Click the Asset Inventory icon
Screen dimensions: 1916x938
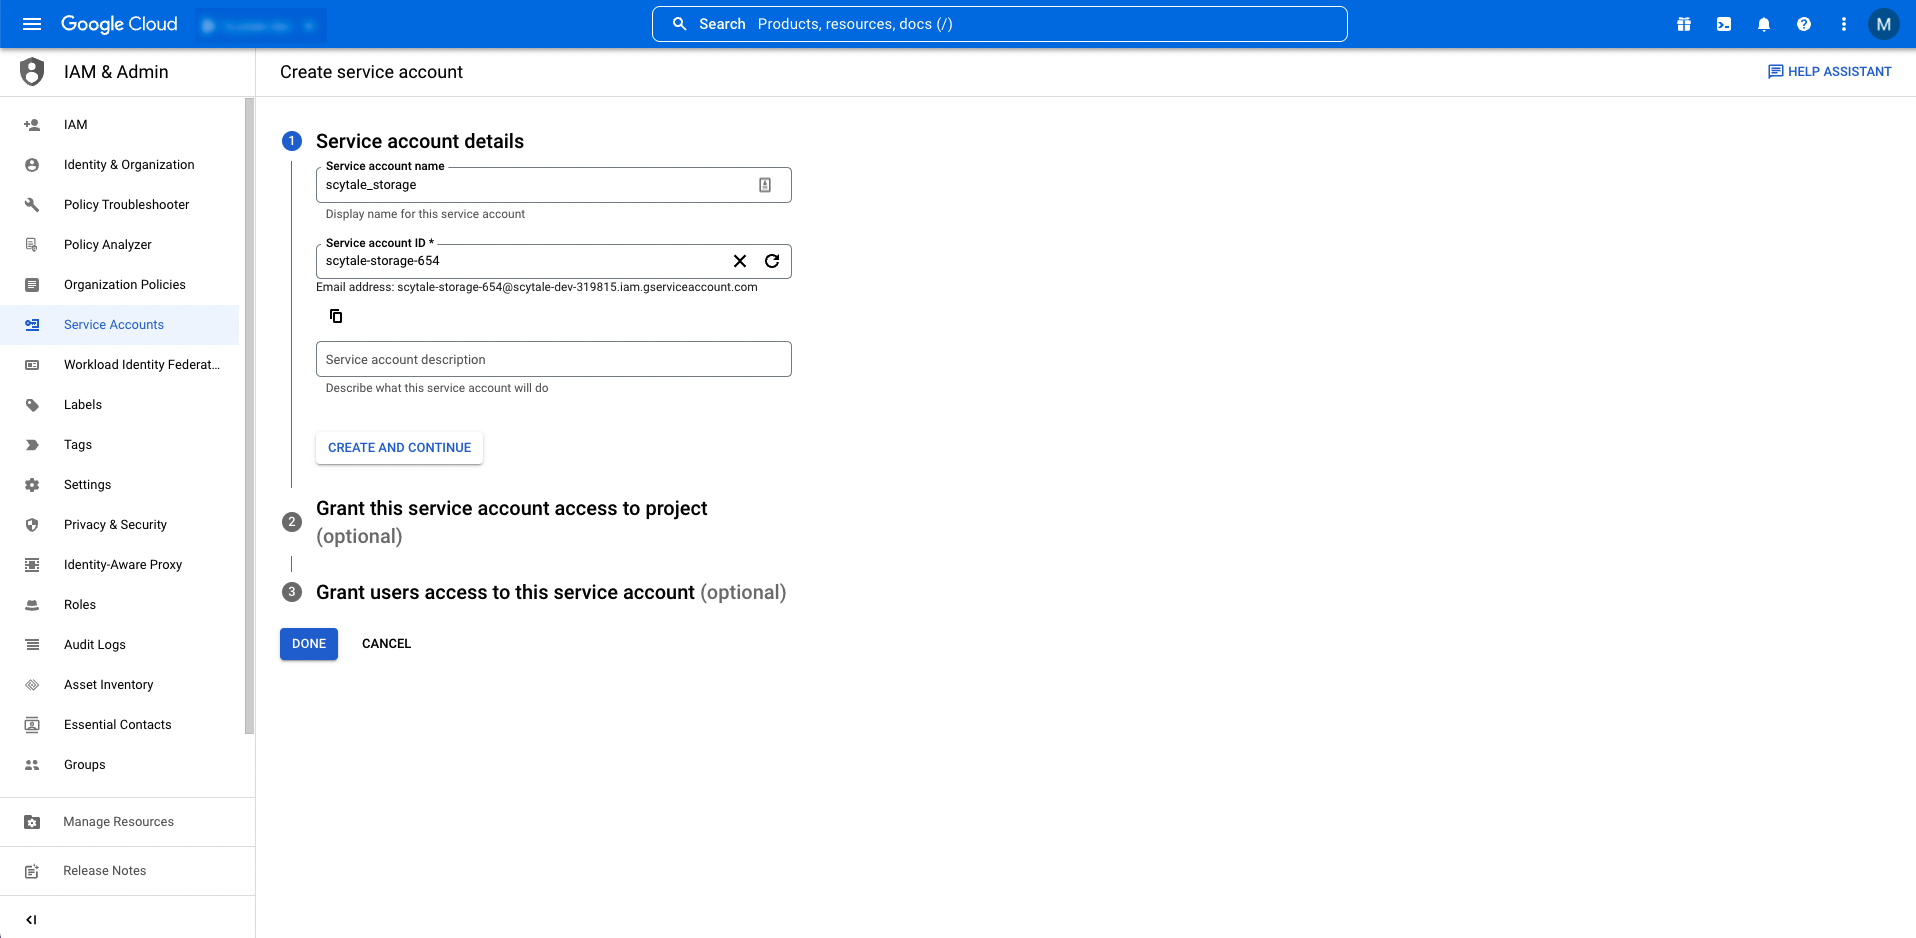pos(32,685)
